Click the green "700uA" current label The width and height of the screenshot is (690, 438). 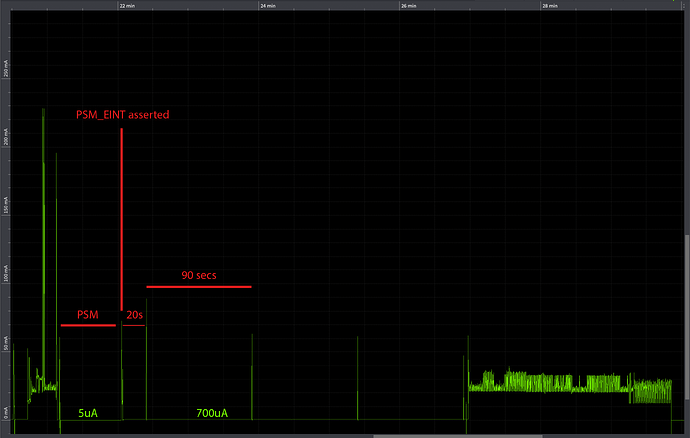click(211, 412)
